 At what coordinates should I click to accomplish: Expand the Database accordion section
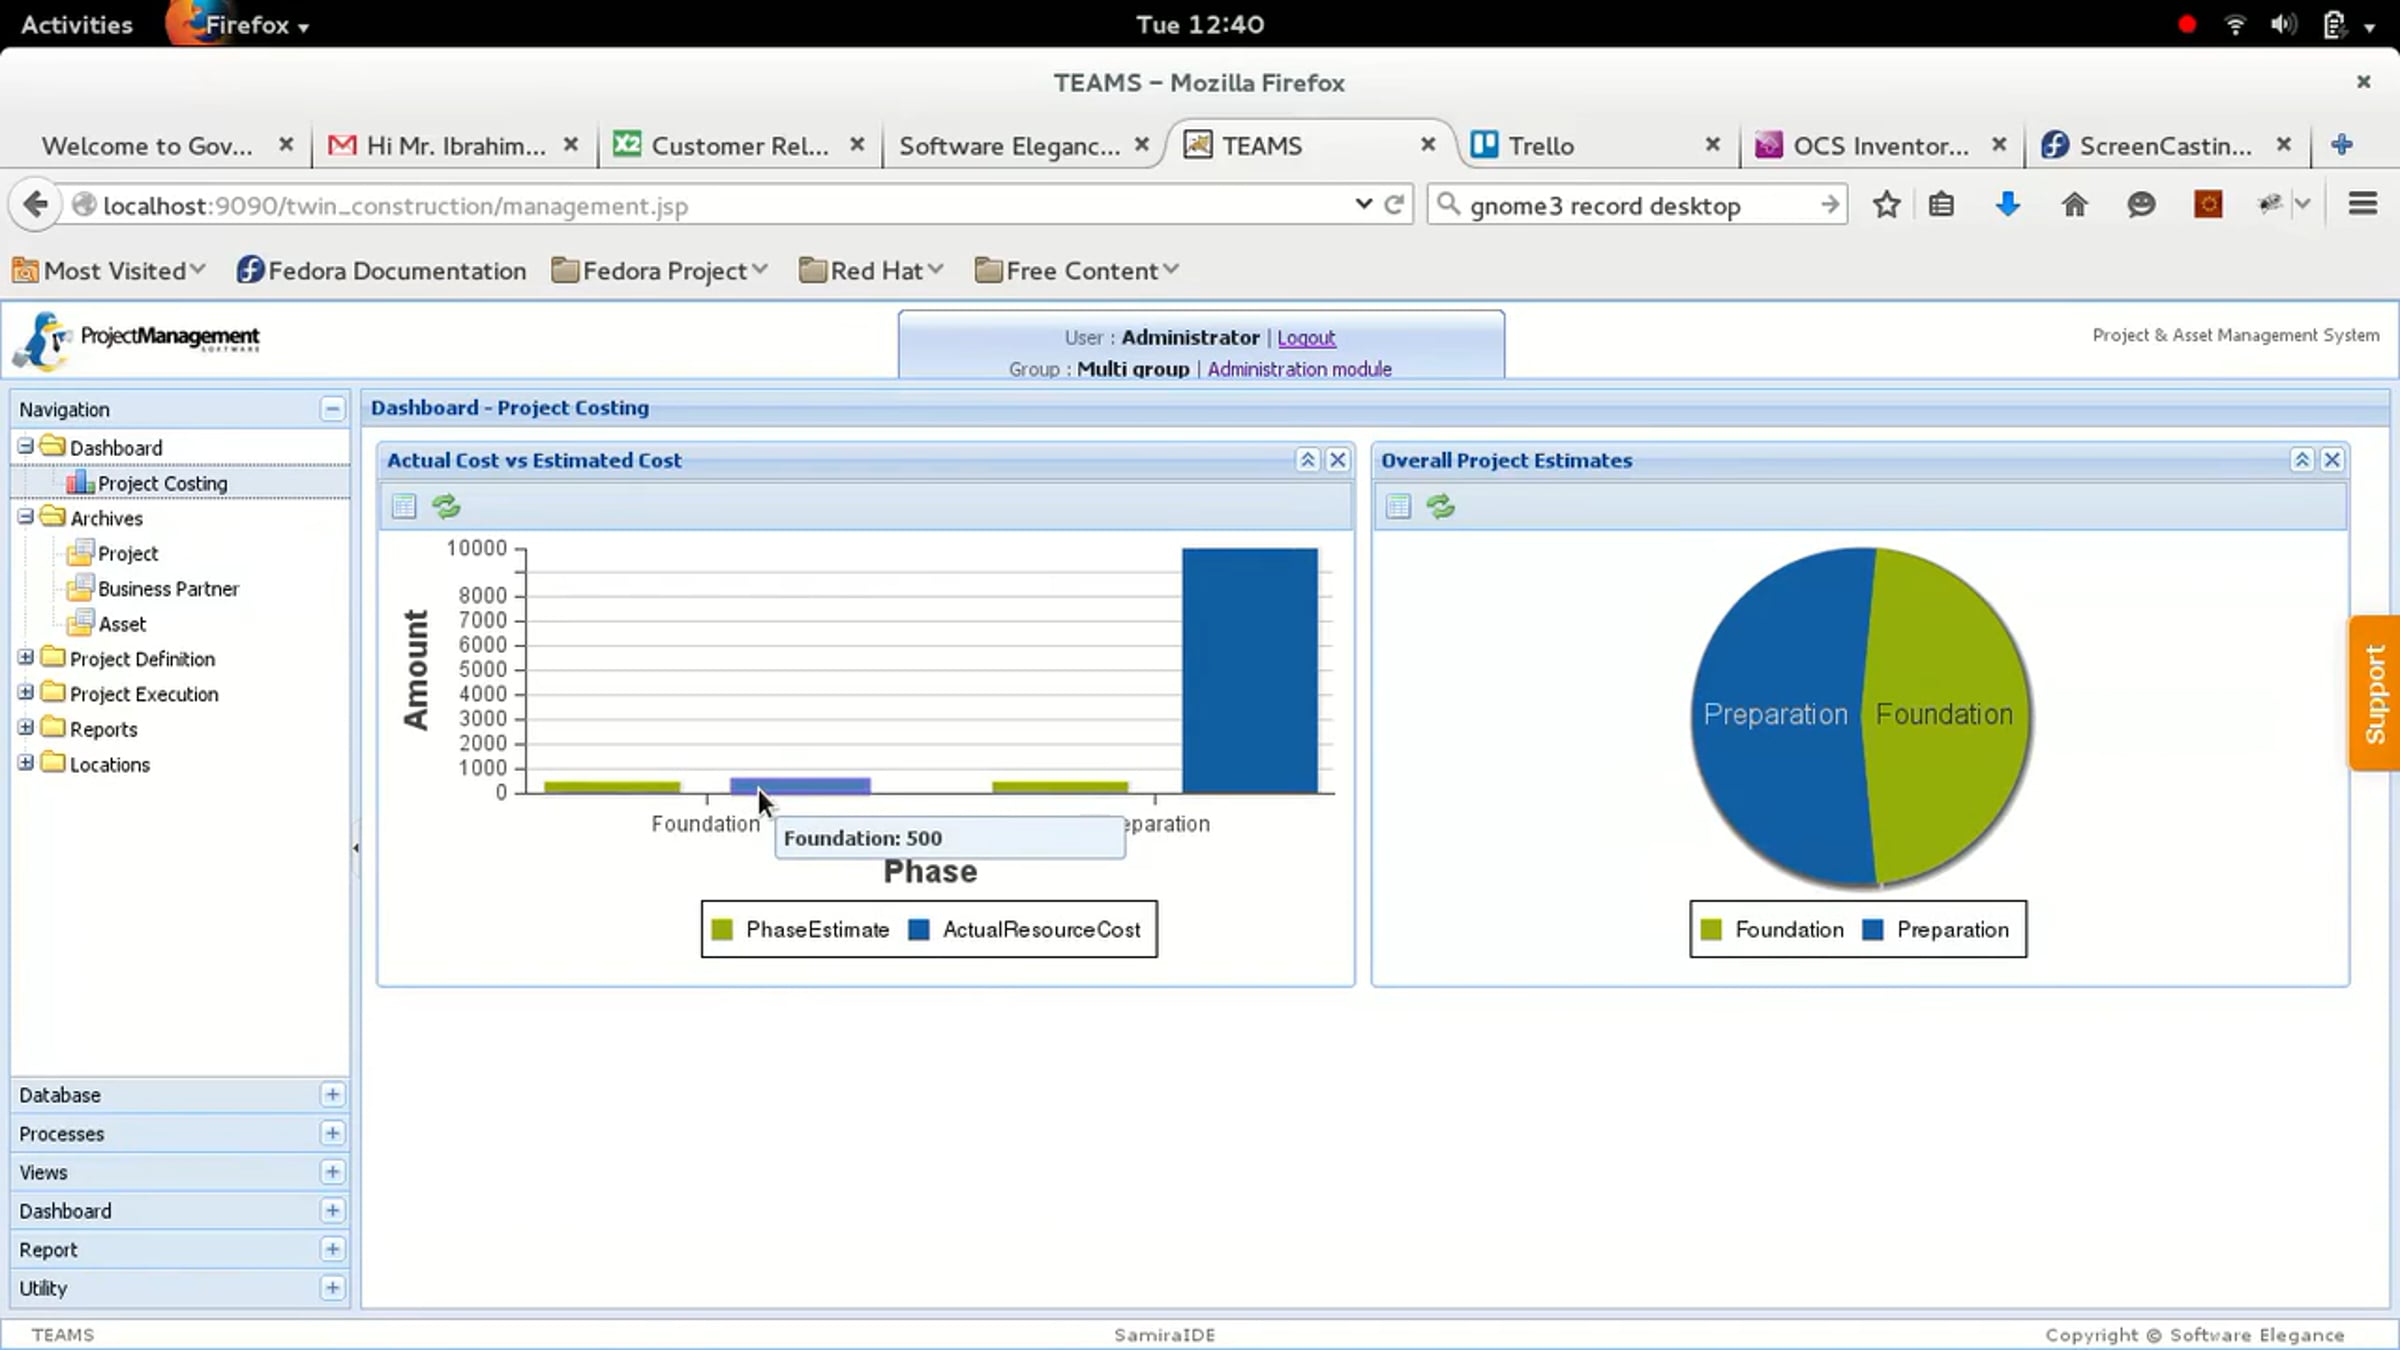332,1095
